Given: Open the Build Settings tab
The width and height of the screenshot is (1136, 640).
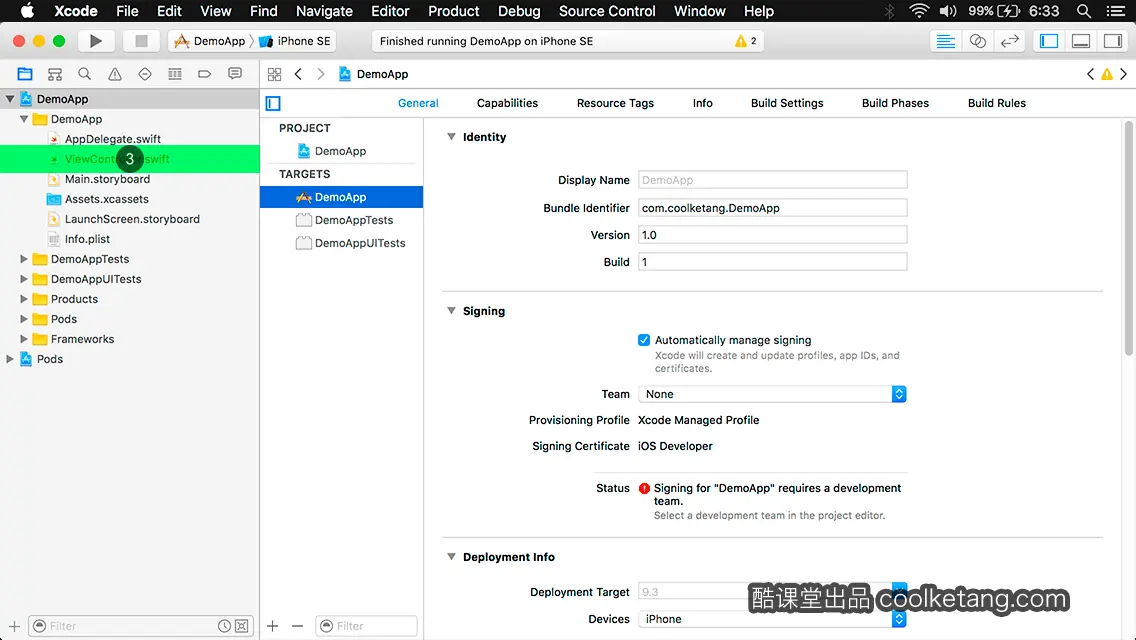Looking at the screenshot, I should pos(787,103).
